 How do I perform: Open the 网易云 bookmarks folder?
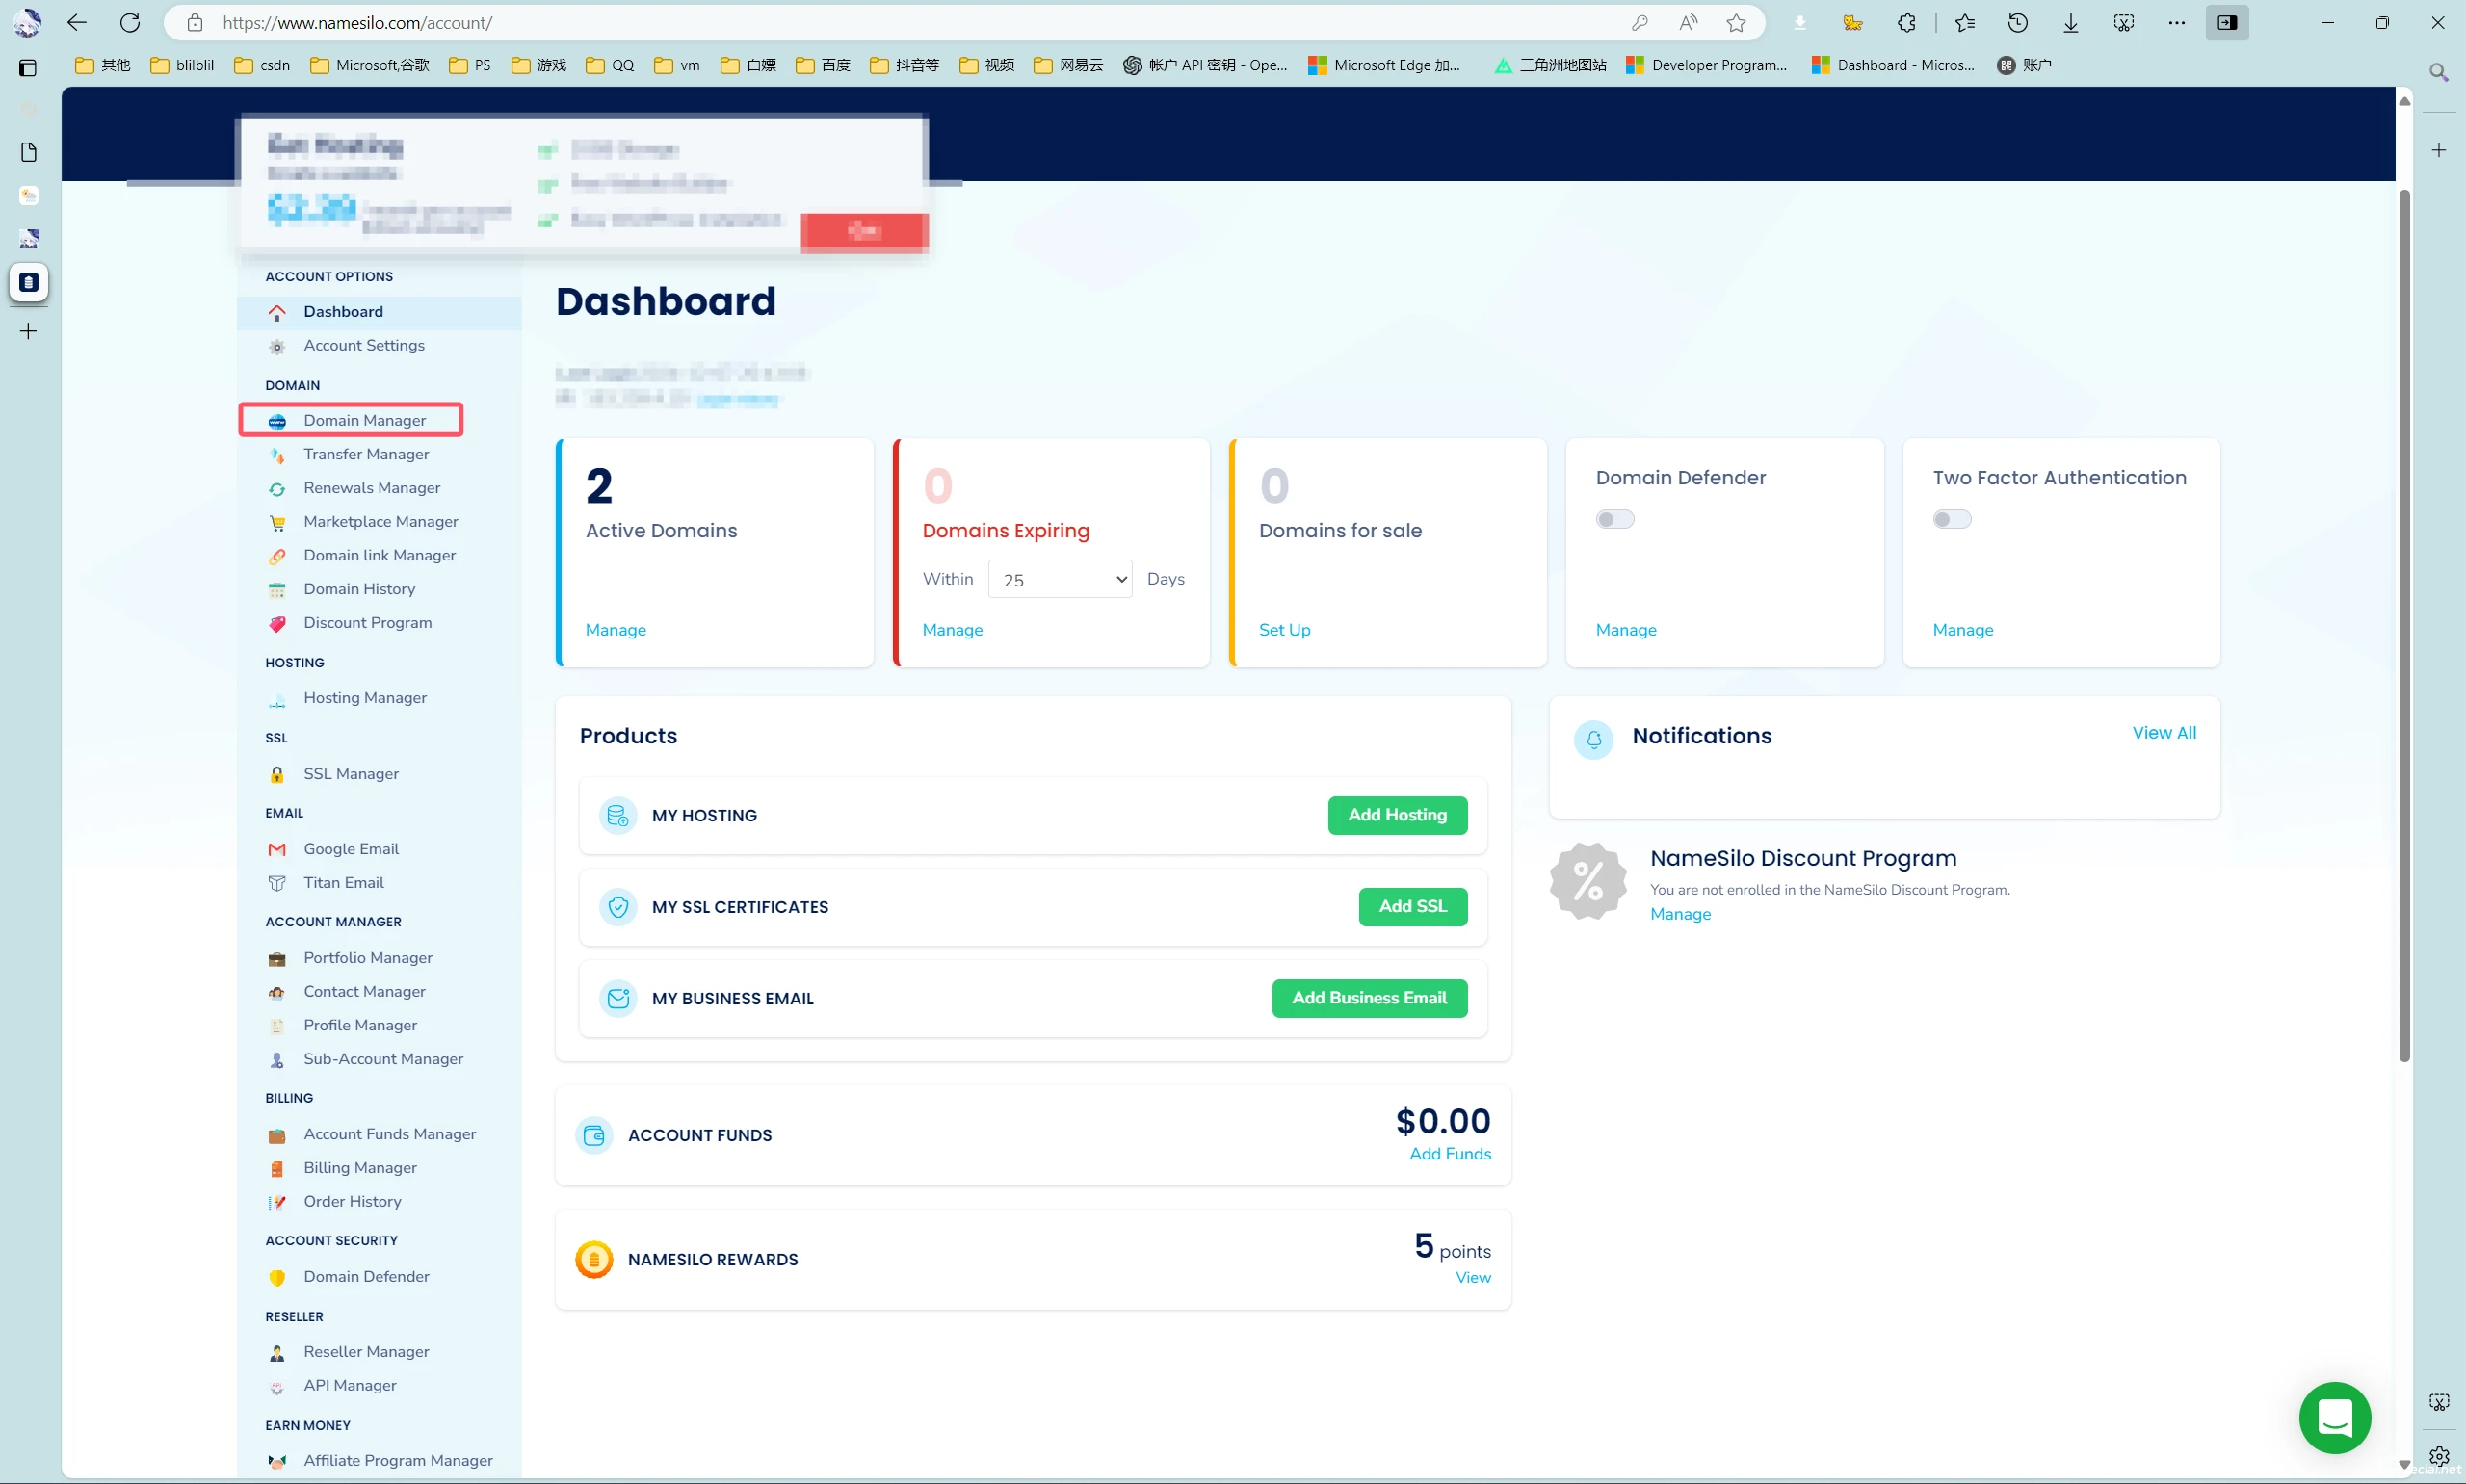point(1068,65)
